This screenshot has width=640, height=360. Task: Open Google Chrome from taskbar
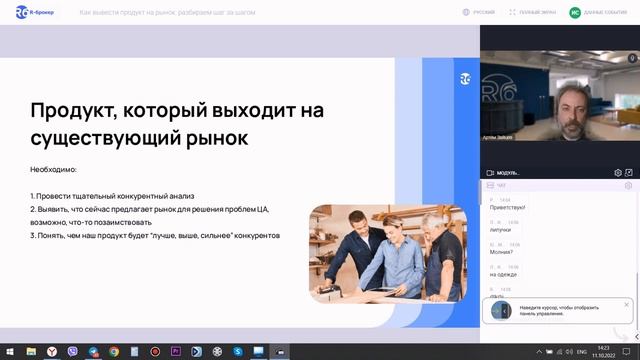point(114,351)
